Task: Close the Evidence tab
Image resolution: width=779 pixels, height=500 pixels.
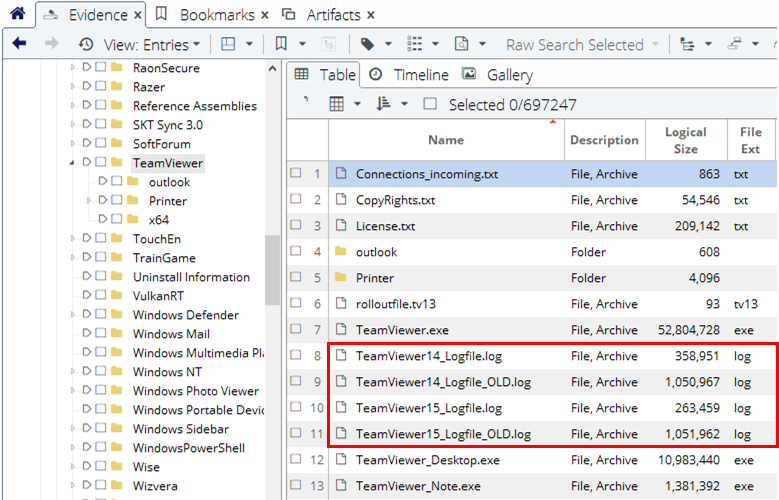Action: click(x=138, y=15)
